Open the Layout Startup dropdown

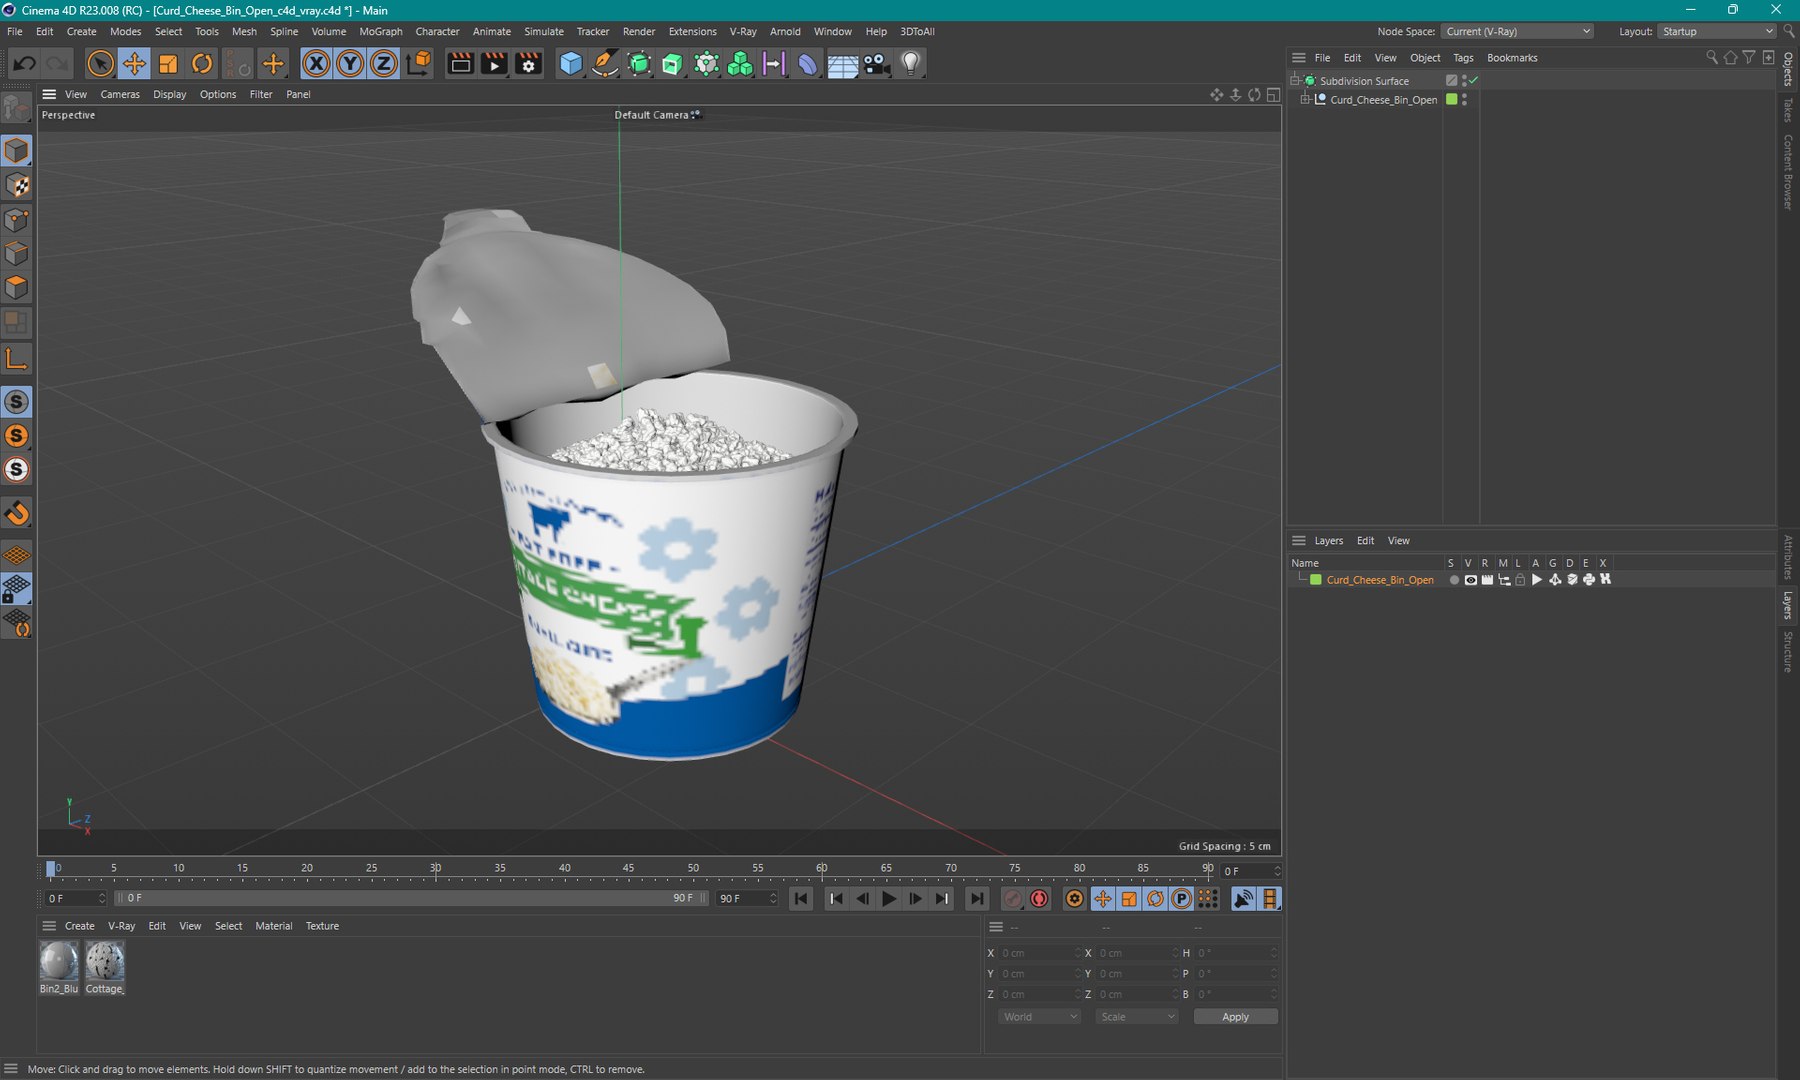point(1717,31)
